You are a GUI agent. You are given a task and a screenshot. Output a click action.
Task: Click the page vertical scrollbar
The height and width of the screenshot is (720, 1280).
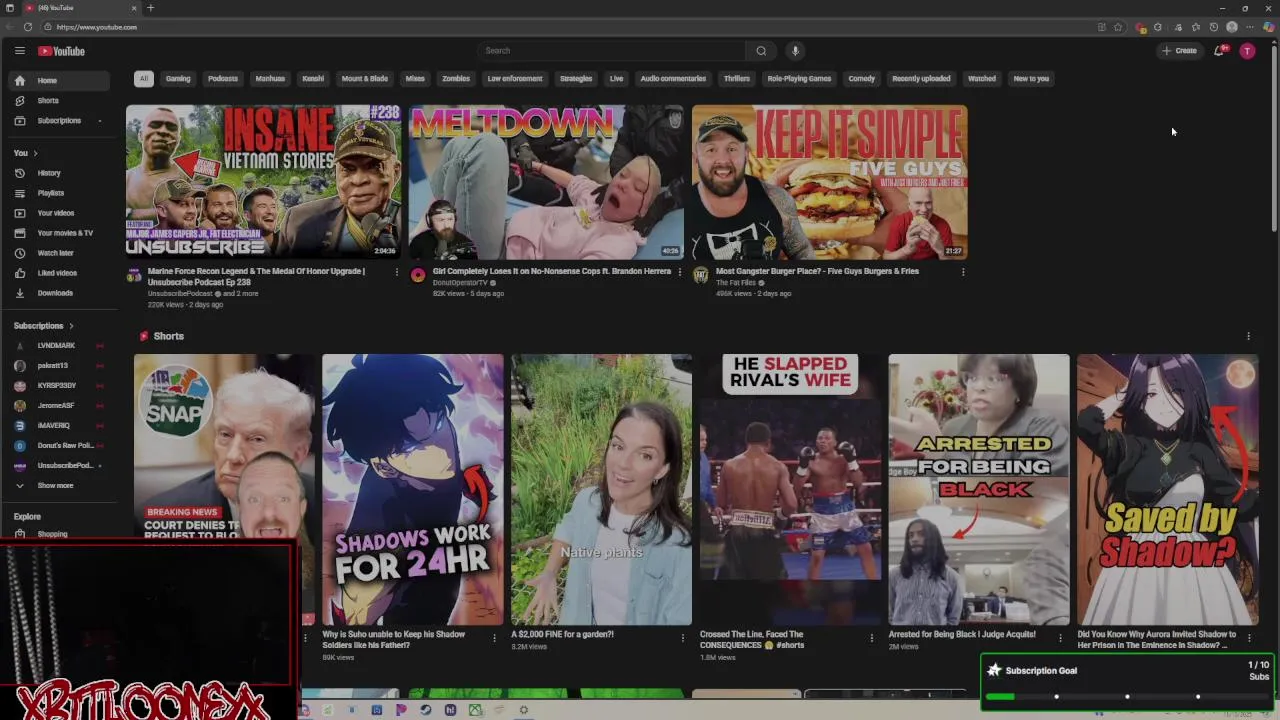coord(1274,140)
